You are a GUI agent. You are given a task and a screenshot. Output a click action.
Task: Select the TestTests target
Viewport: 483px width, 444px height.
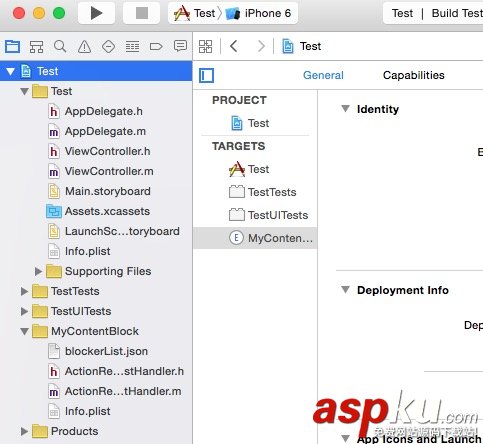pos(263,192)
